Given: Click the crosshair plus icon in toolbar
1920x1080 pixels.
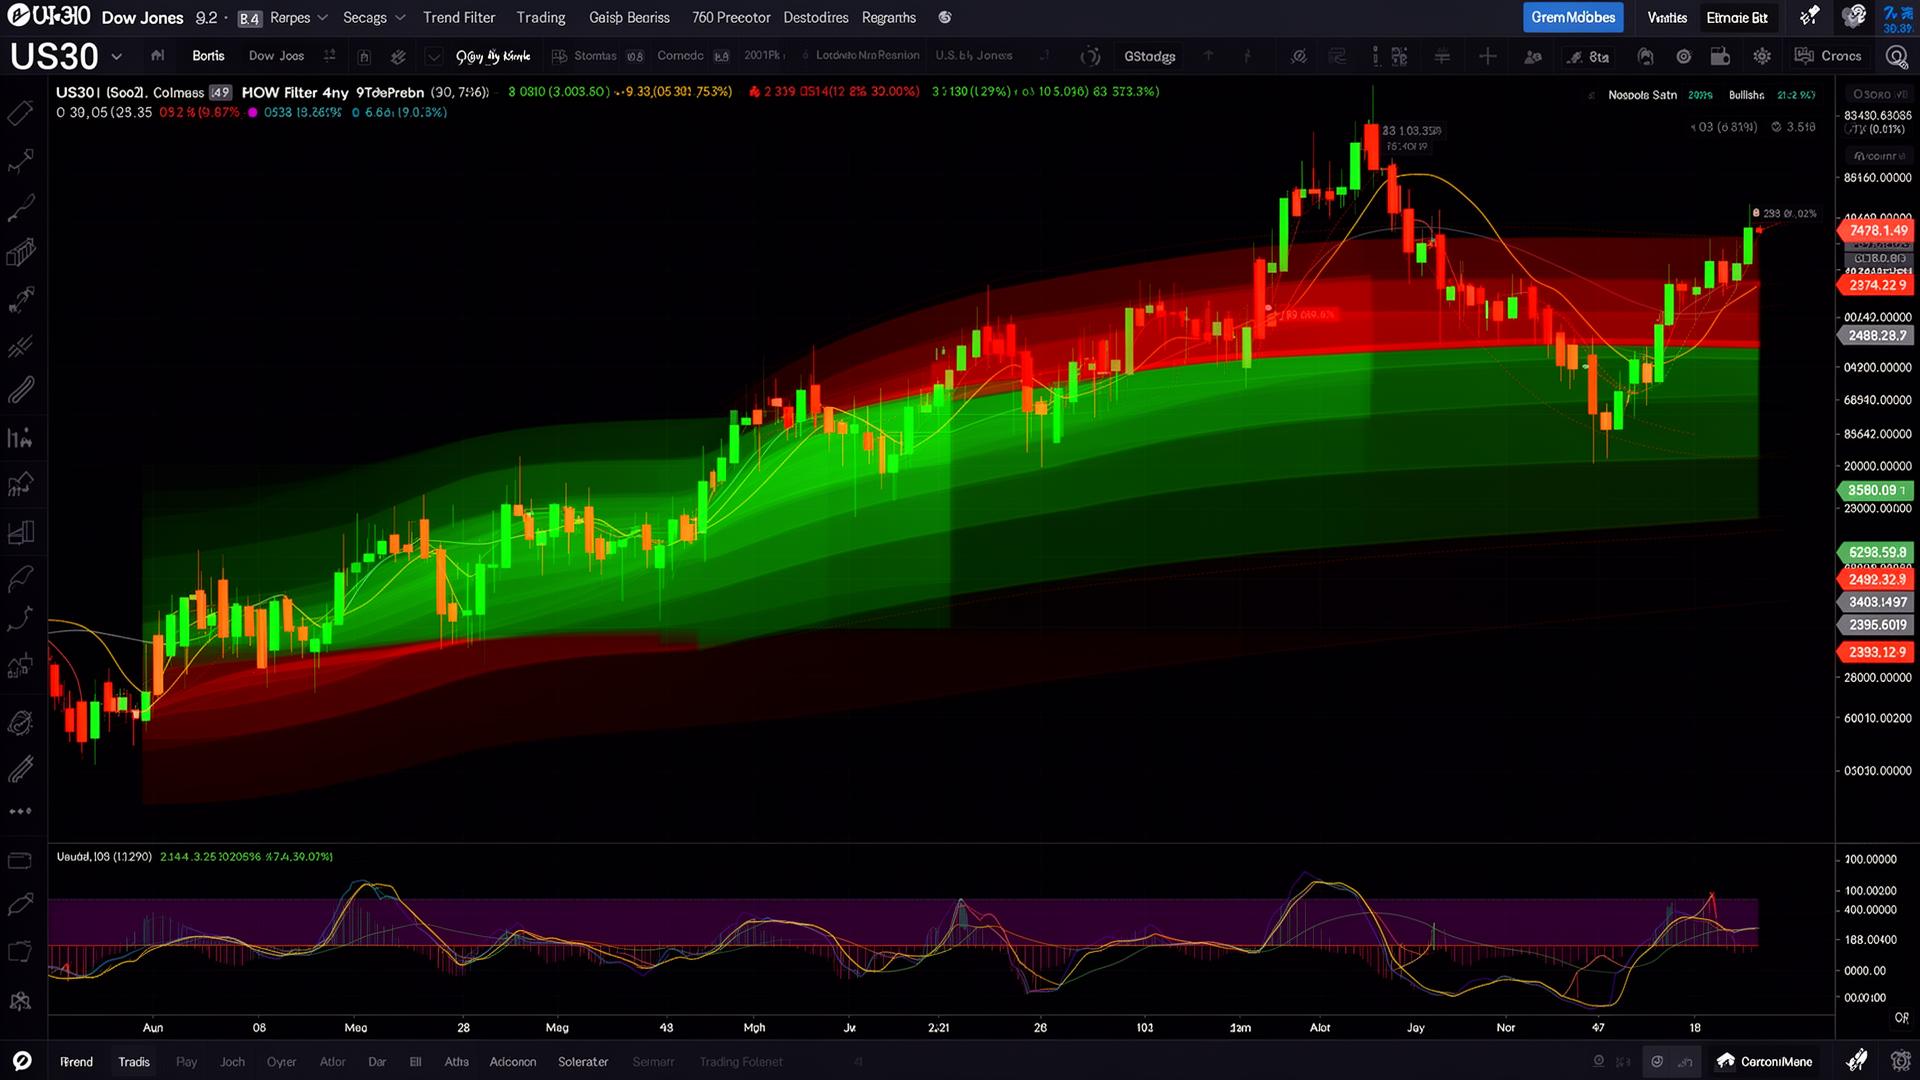Looking at the screenshot, I should [x=1488, y=57].
